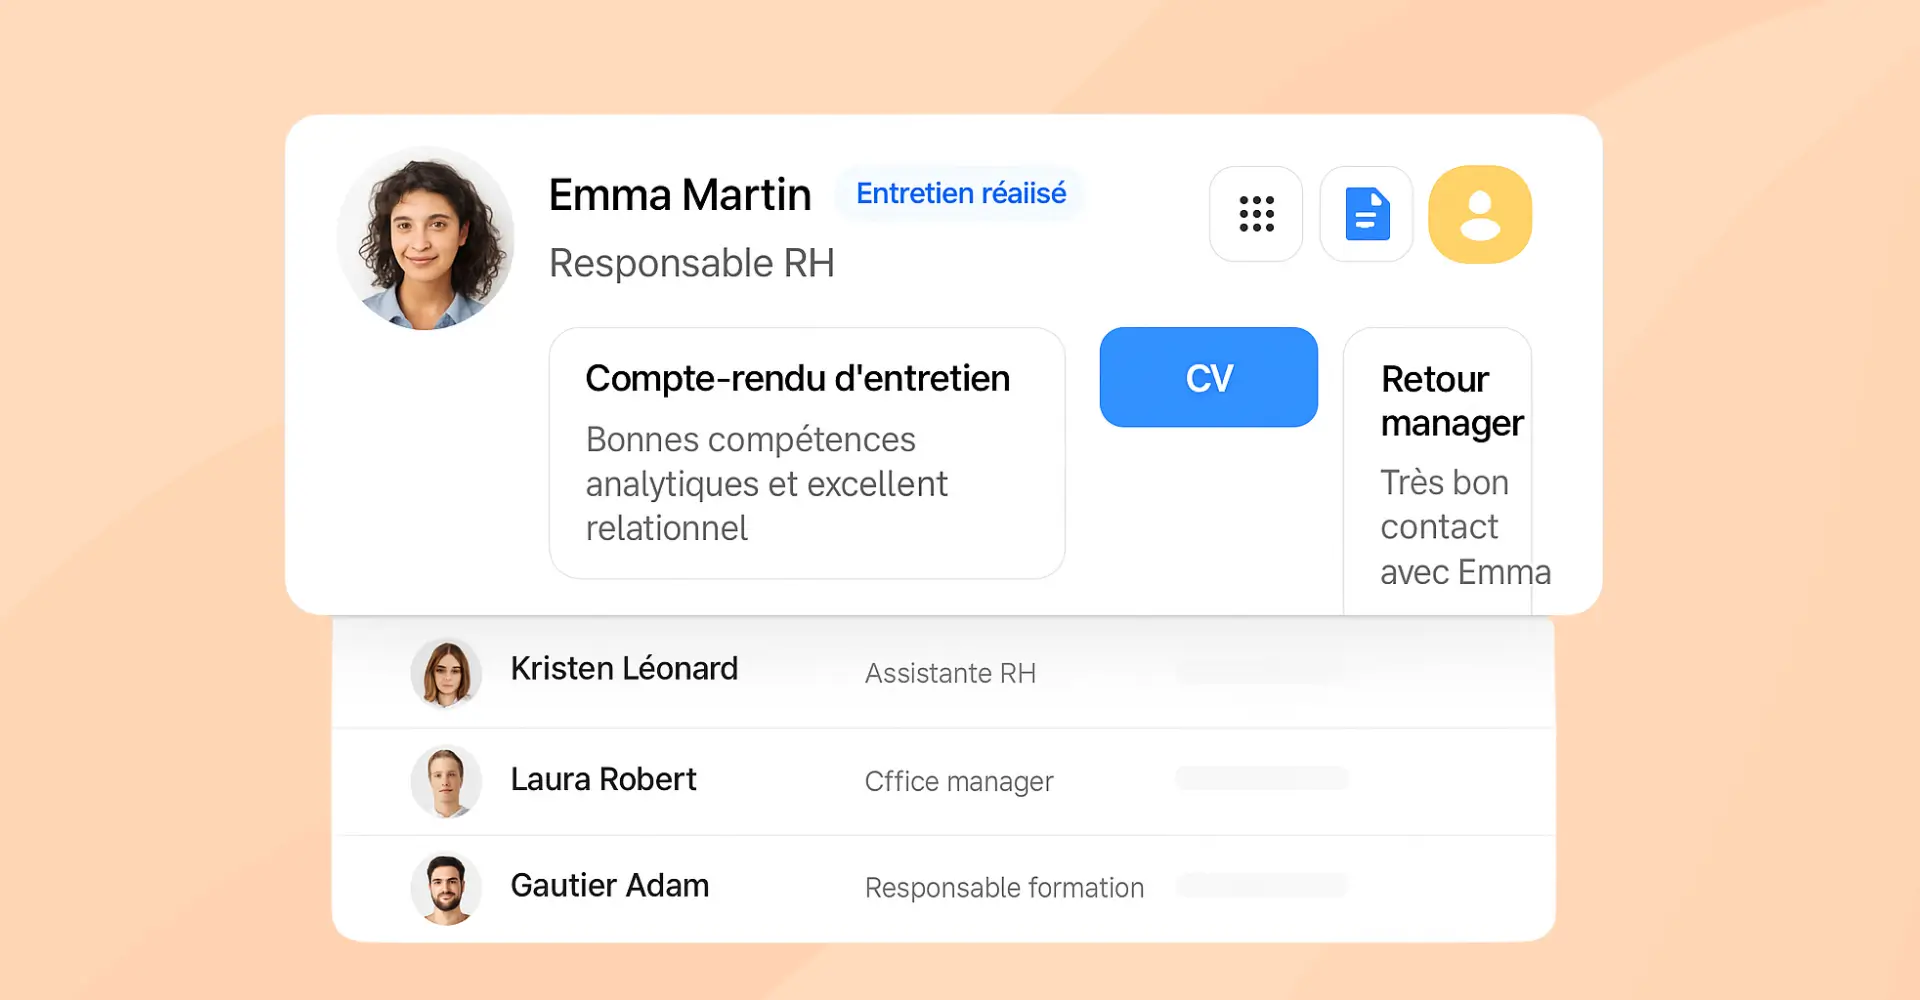This screenshot has width=1920, height=1000.
Task: Click Laura Robert's avatar picture
Action: tap(446, 781)
